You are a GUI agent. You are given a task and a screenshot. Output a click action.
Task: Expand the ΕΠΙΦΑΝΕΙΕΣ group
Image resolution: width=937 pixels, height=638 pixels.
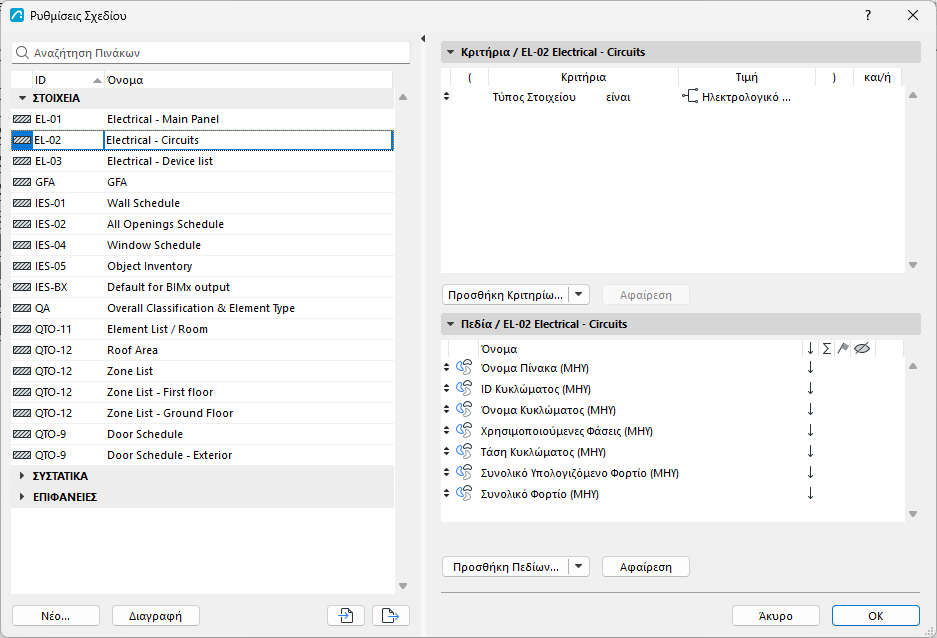click(x=22, y=496)
